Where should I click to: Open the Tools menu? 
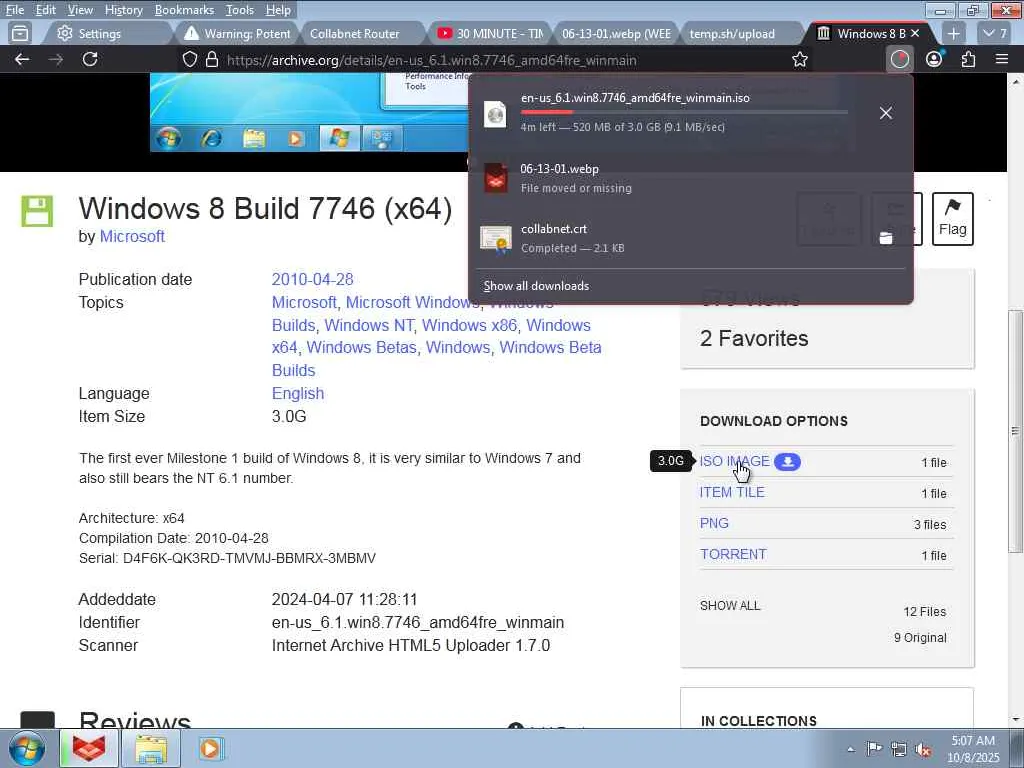click(240, 10)
